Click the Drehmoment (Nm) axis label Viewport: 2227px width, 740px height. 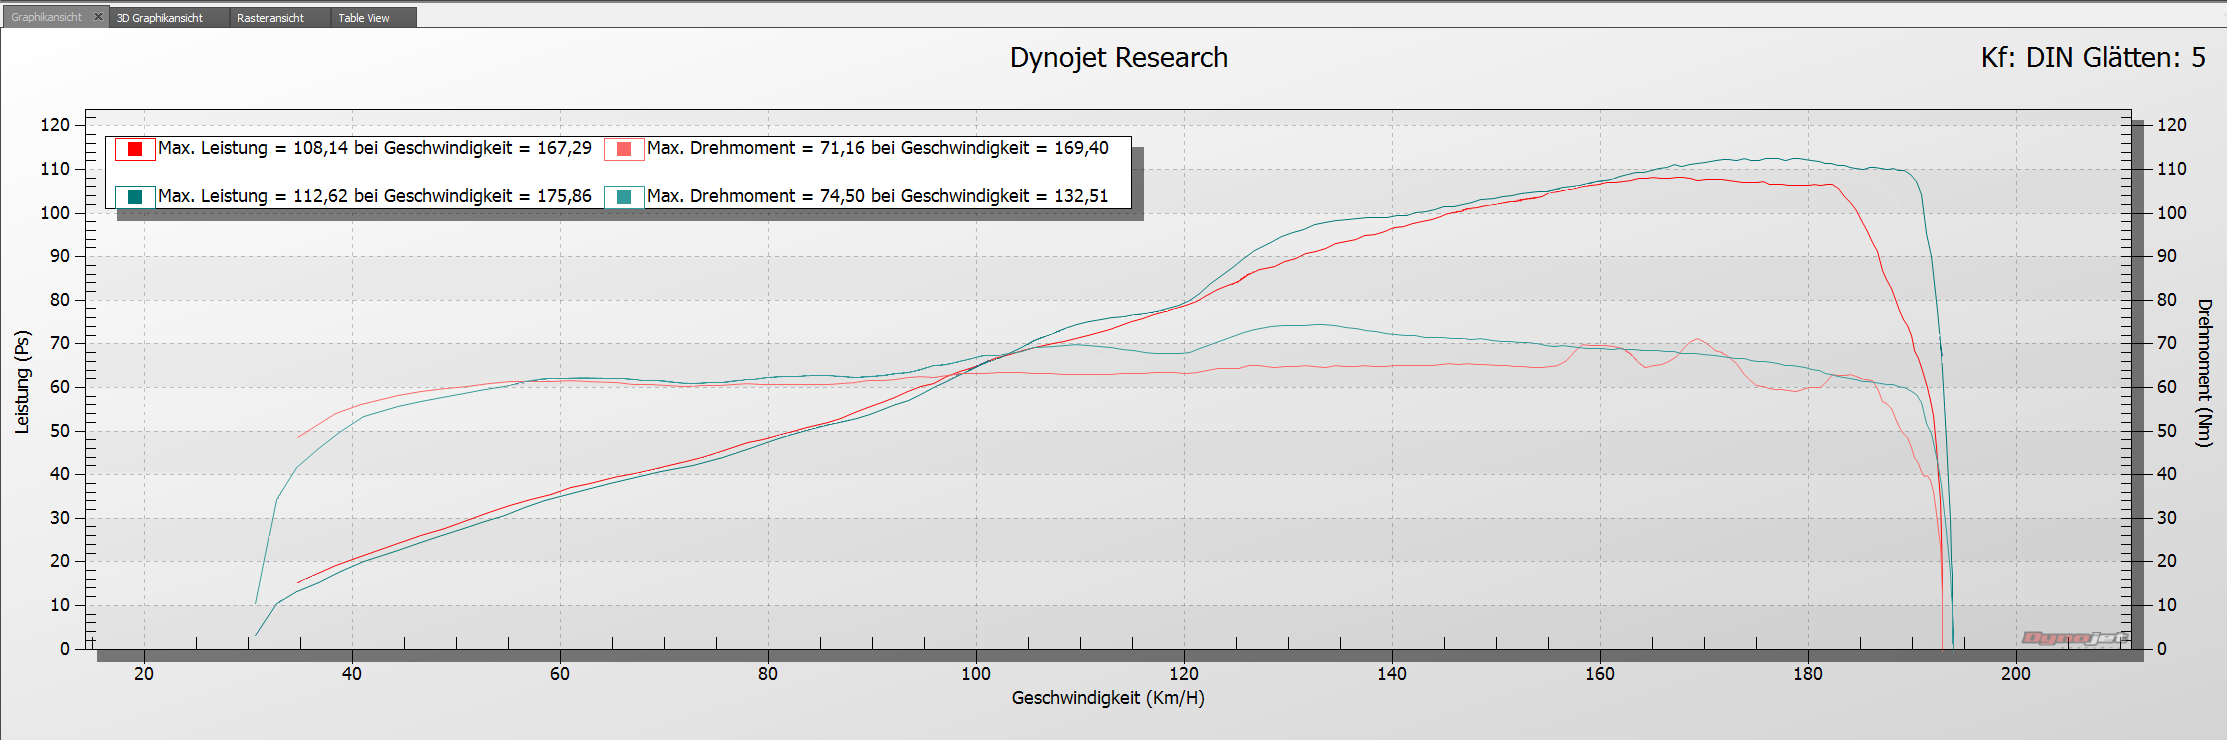[x=2204, y=372]
